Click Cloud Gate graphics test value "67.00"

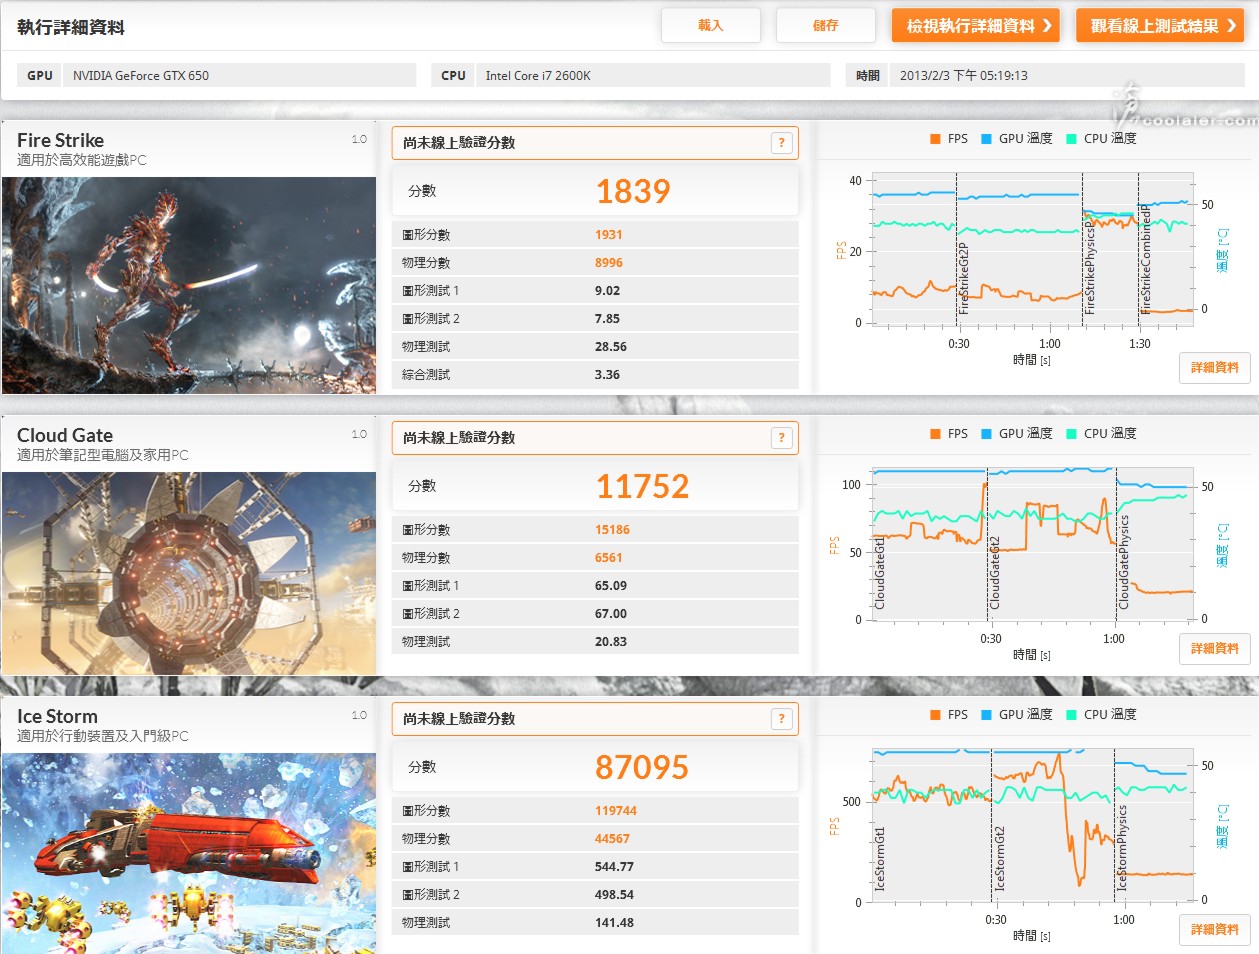point(611,614)
